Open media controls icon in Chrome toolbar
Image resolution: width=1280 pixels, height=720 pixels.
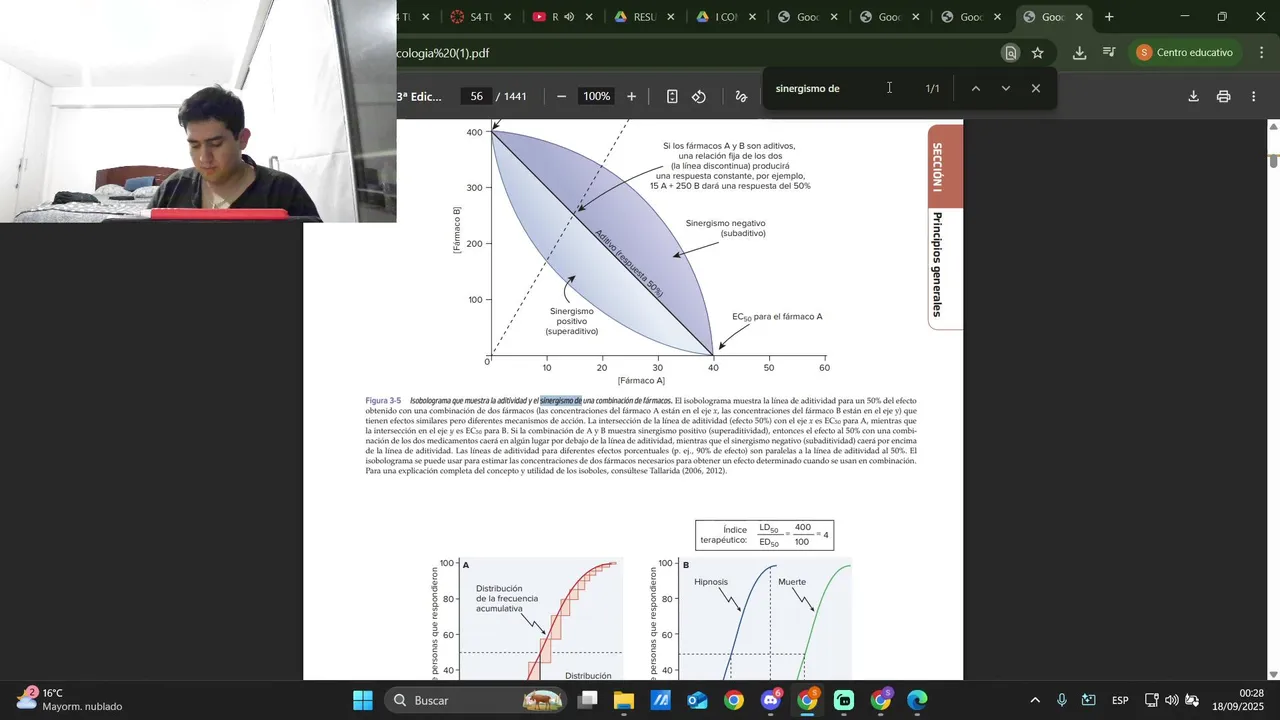[1109, 53]
